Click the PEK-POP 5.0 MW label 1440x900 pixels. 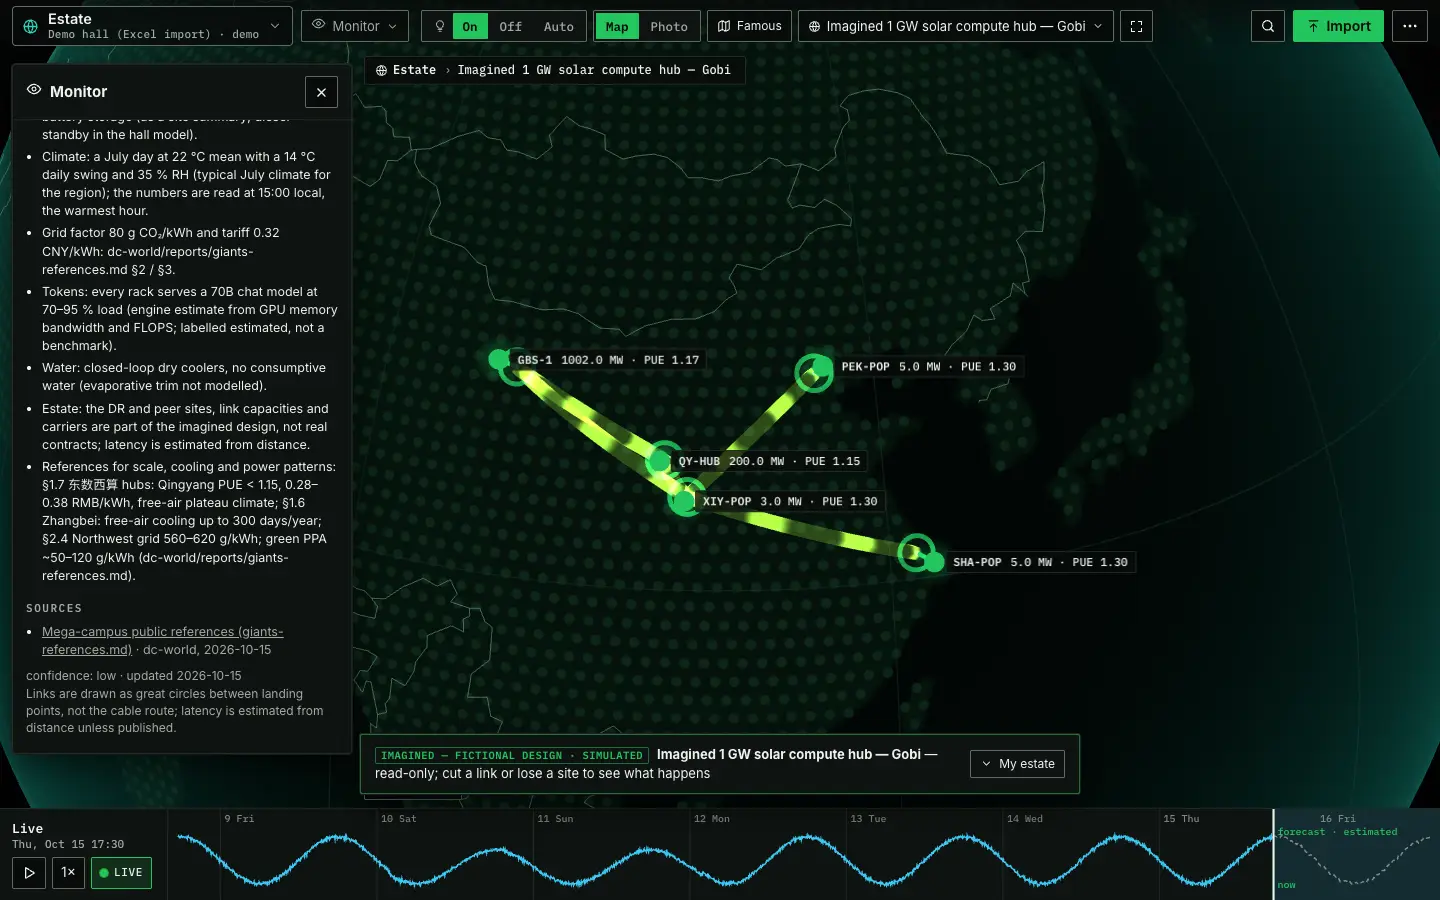[928, 367]
